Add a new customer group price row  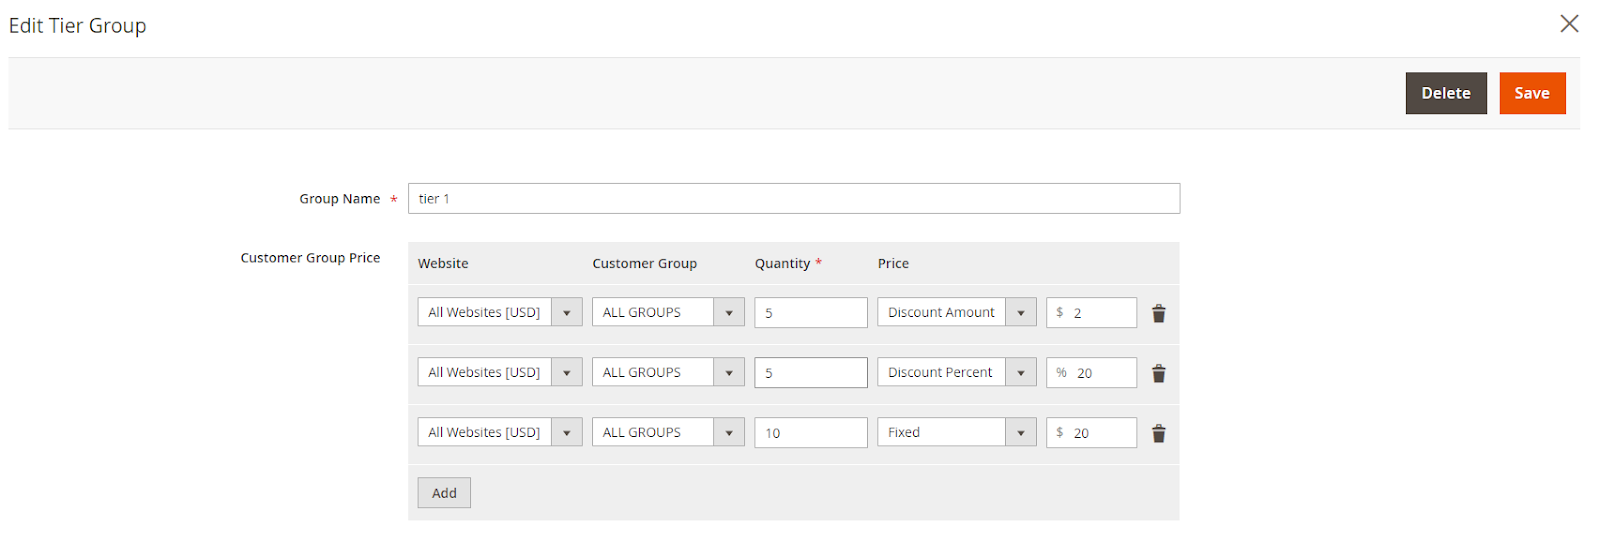pyautogui.click(x=444, y=493)
